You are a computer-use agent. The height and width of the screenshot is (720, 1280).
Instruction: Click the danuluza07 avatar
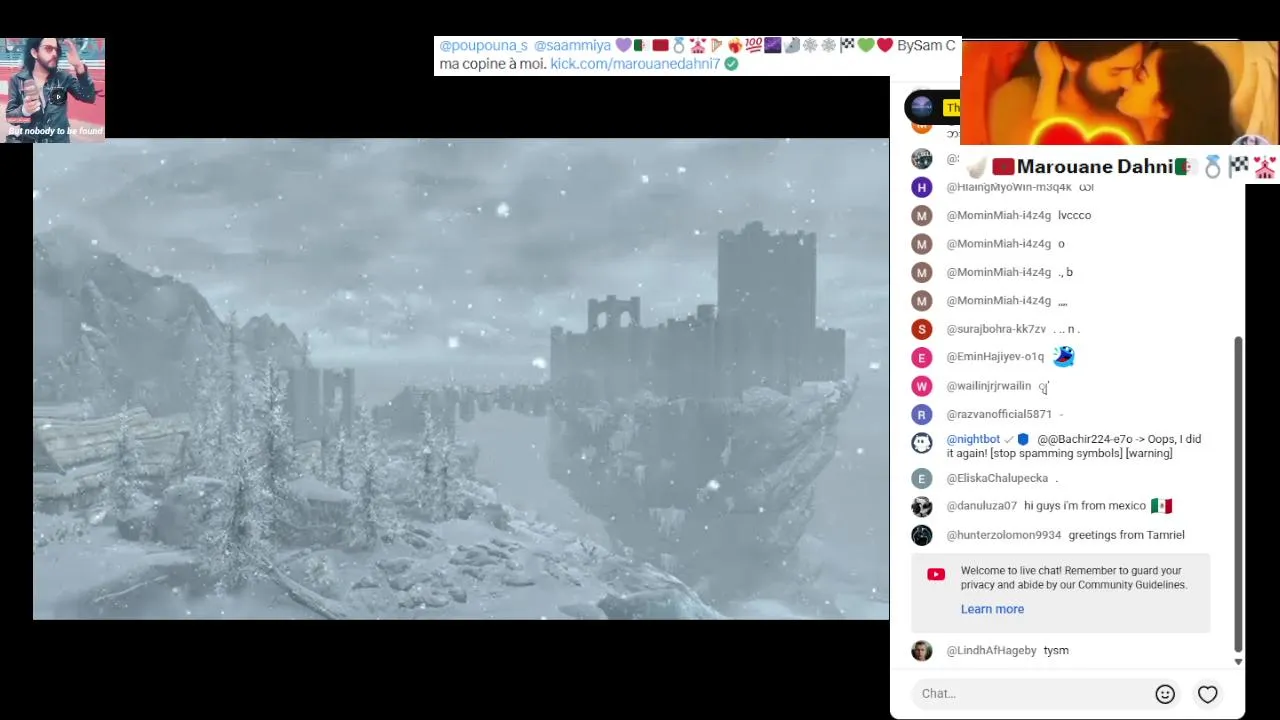tap(922, 507)
